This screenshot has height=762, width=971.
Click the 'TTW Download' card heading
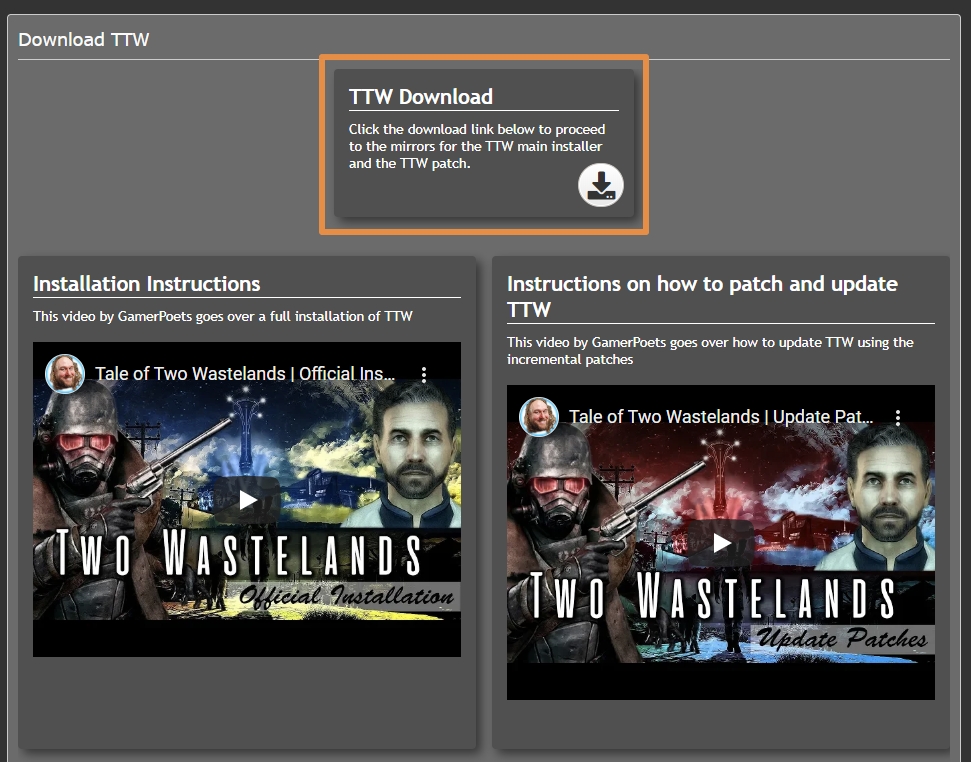tap(420, 97)
